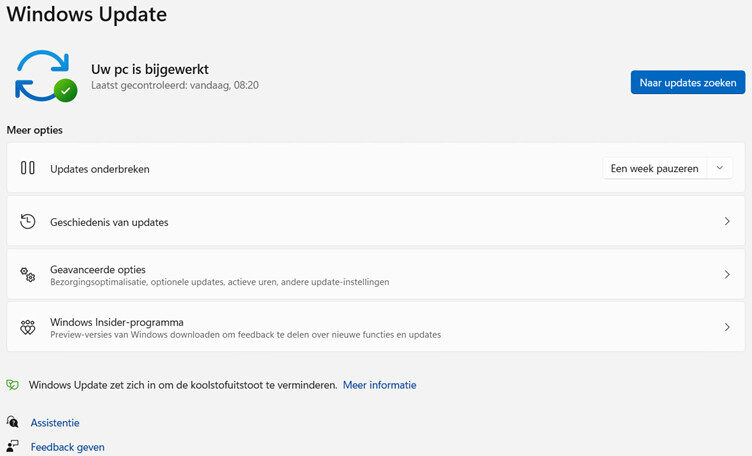Click the koolstofuitstoot te verminderen sentence
The height and width of the screenshot is (456, 752).
[183, 385]
